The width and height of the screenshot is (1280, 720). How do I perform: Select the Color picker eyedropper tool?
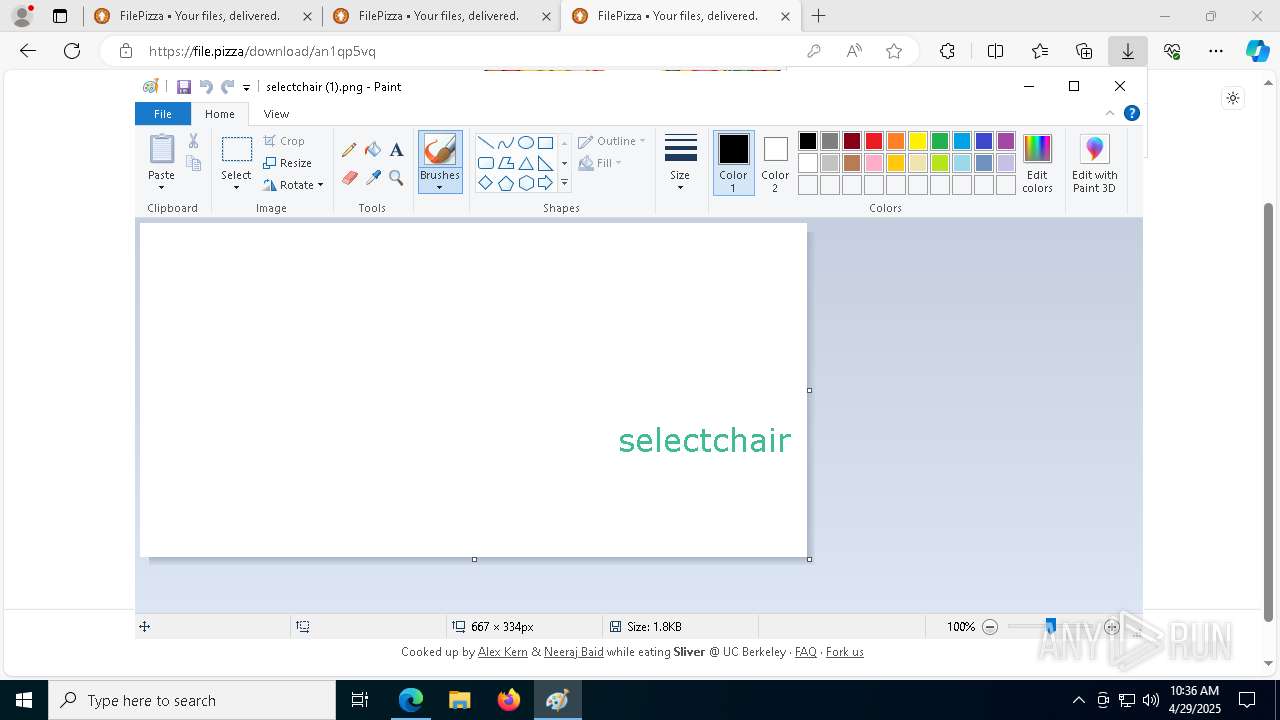[373, 178]
